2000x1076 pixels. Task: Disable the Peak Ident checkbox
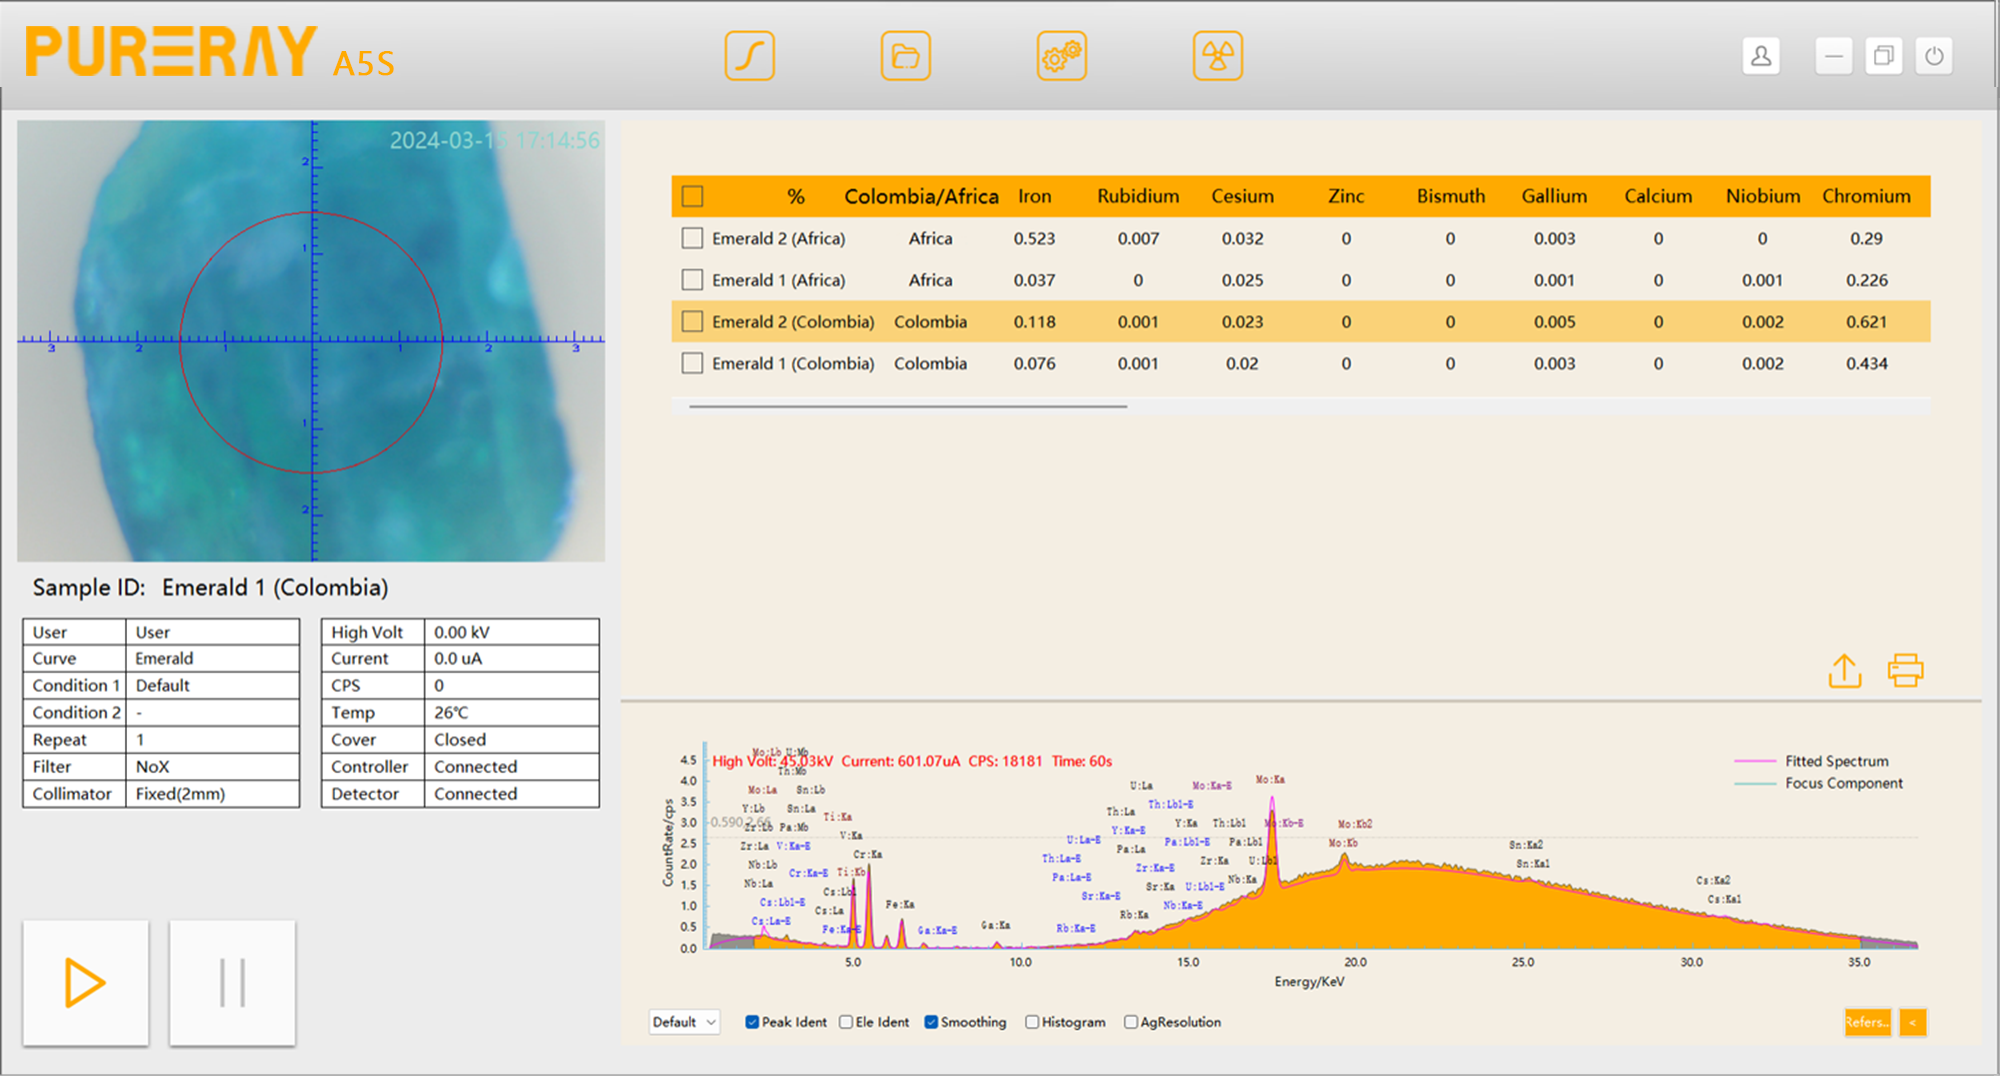click(752, 1022)
